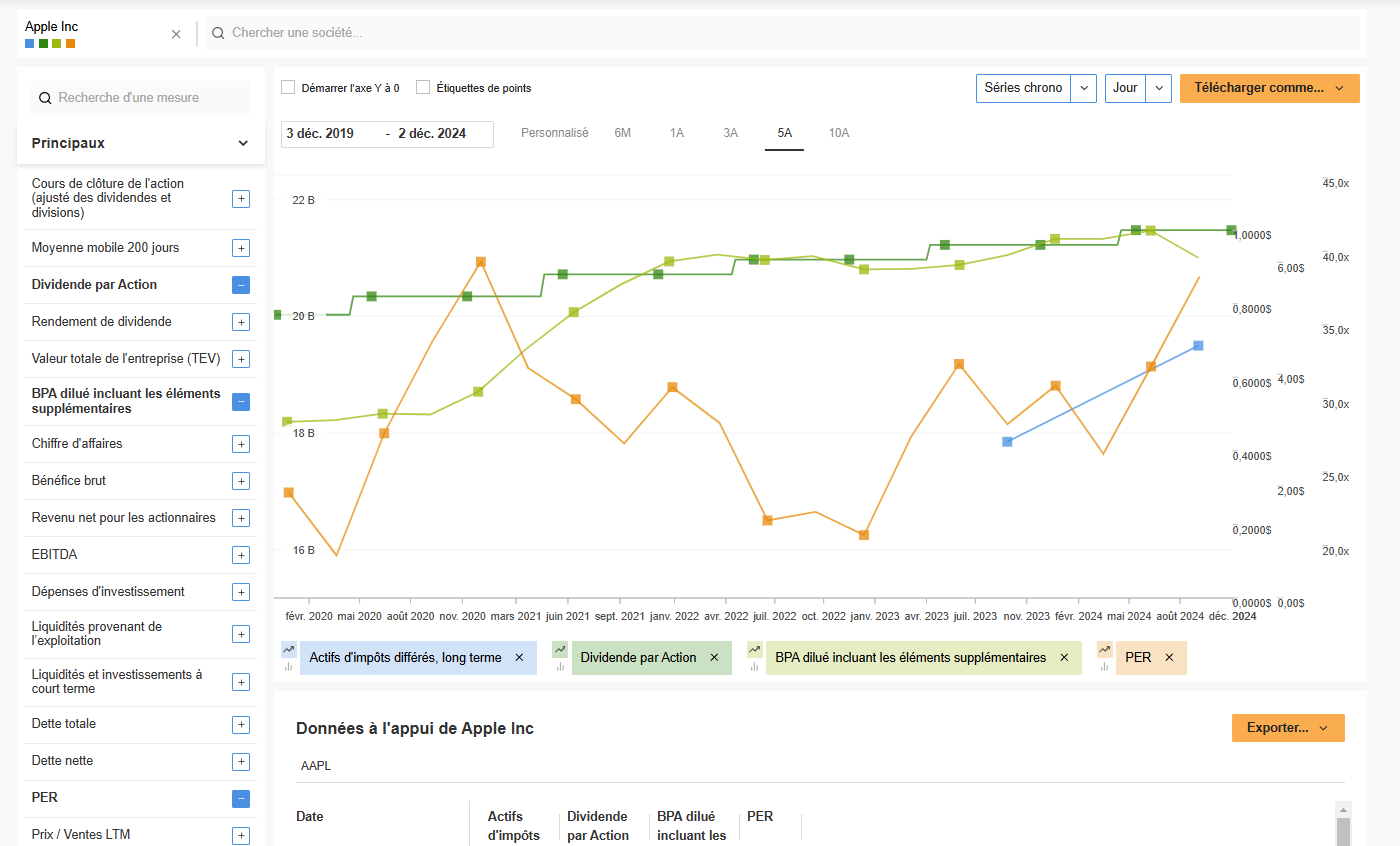
Task: Select the 3A range tab
Action: pos(731,133)
